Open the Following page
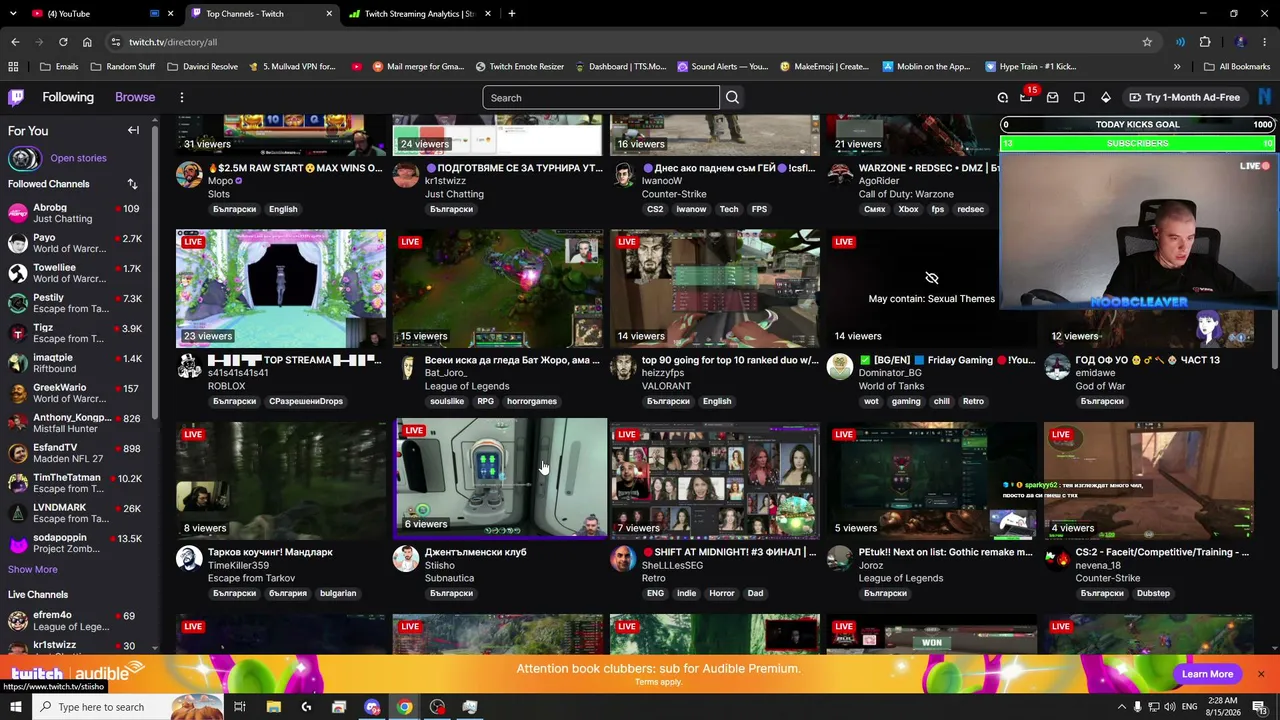 [x=68, y=97]
